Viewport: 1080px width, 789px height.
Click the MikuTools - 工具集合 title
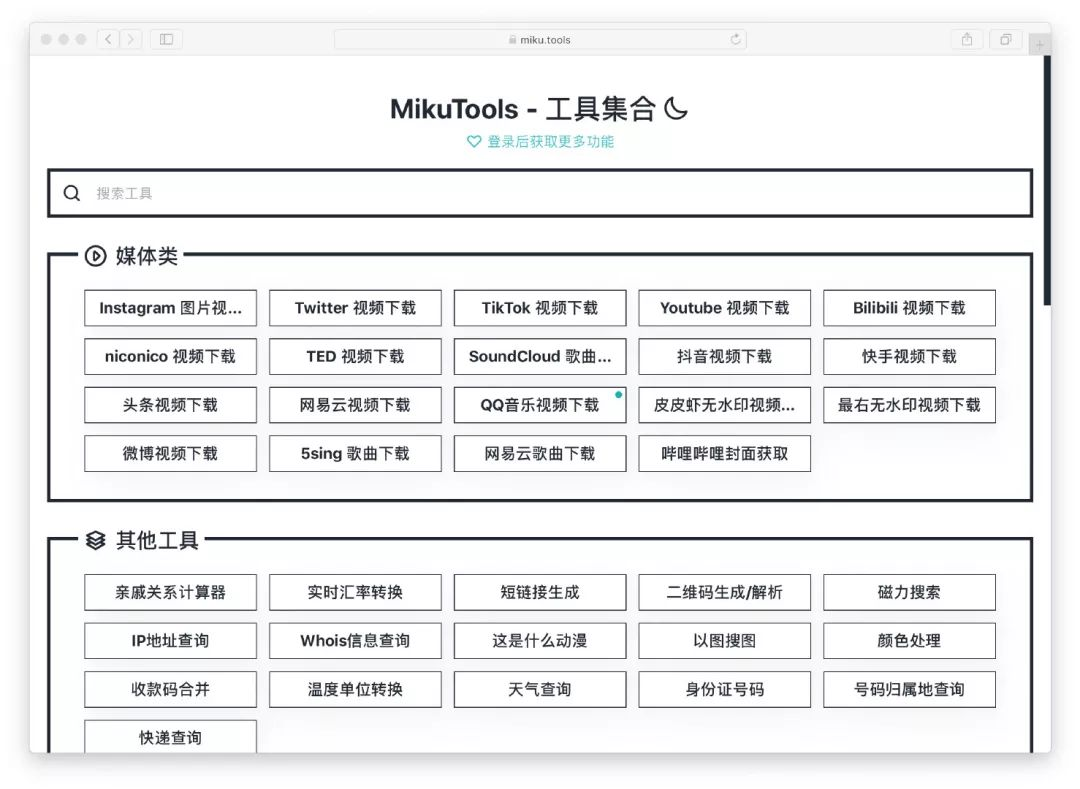coord(522,109)
